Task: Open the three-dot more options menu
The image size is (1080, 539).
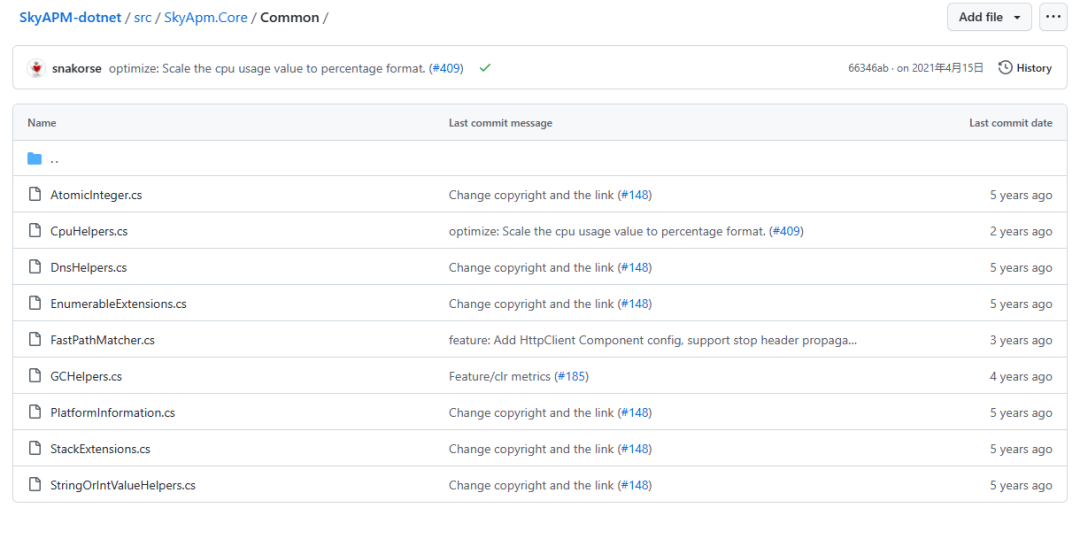Action: (x=1053, y=17)
